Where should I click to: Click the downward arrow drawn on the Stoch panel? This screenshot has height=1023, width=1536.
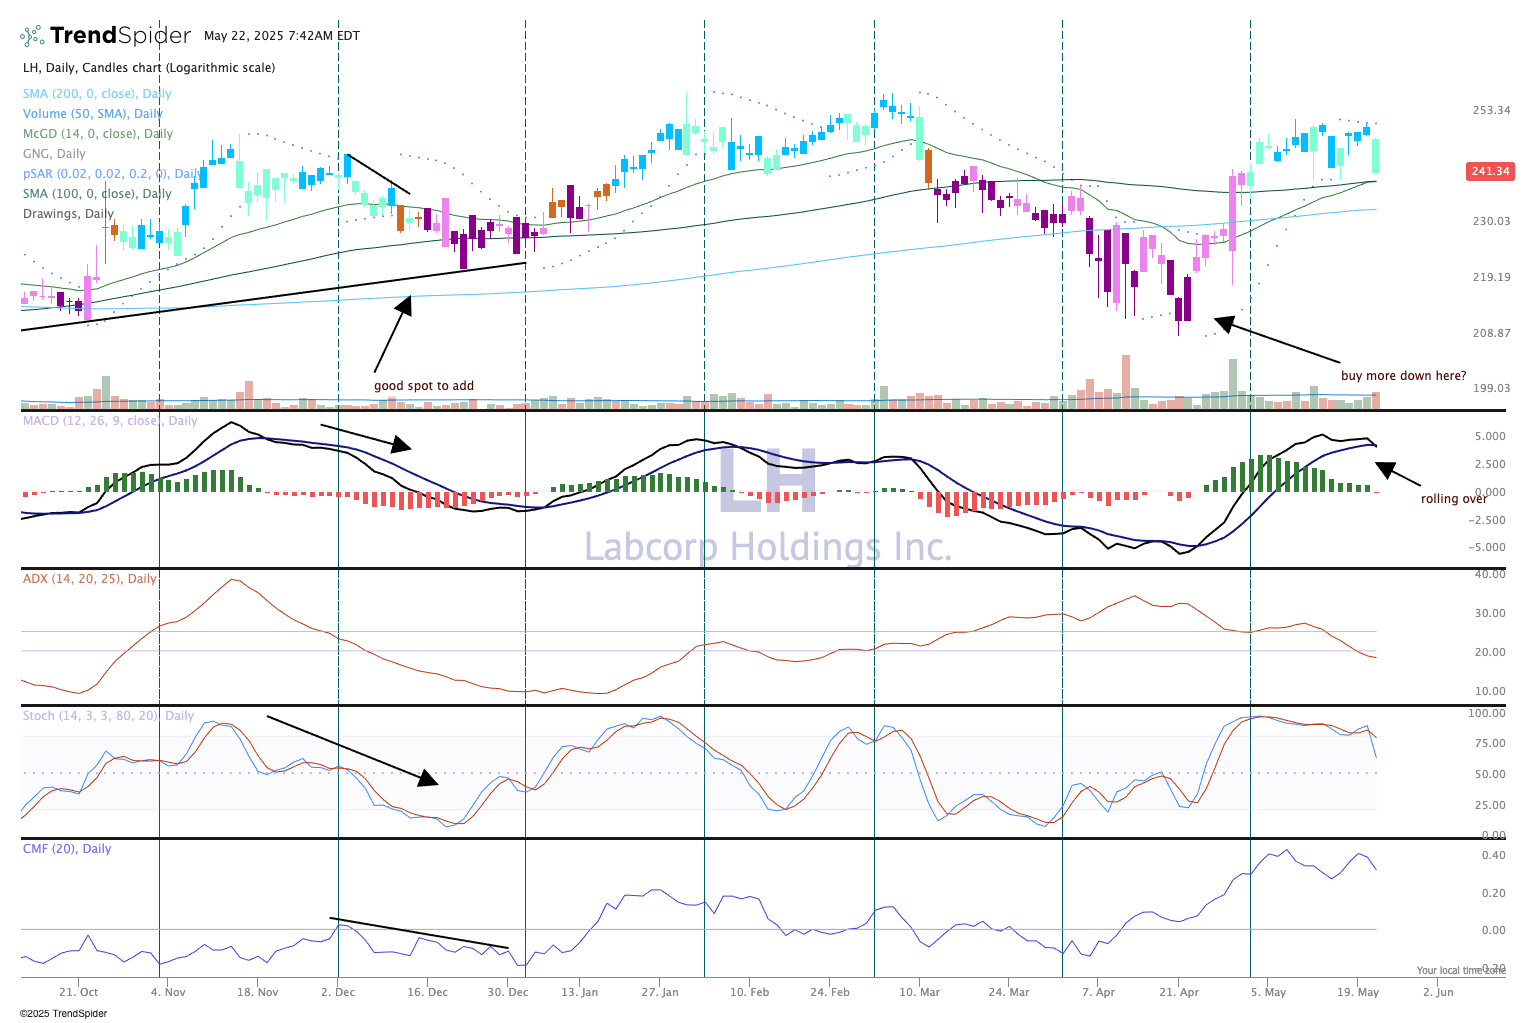(427, 779)
